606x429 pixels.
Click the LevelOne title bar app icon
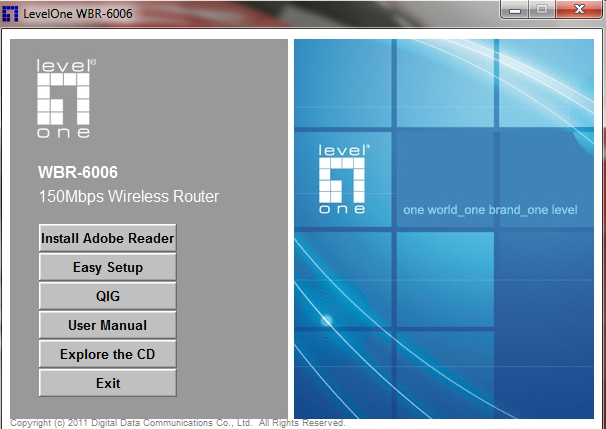[x=10, y=14]
